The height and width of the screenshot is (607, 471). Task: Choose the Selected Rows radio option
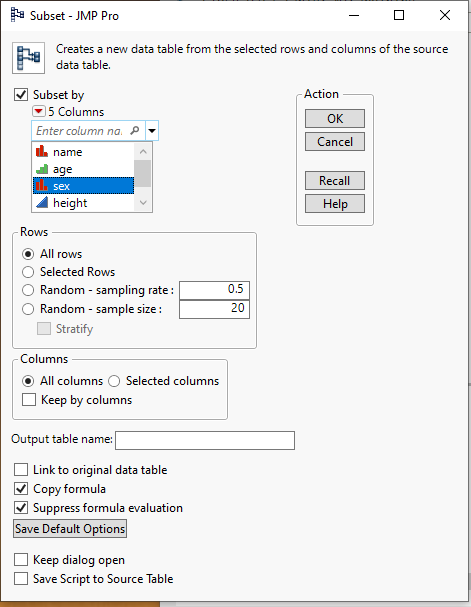tap(28, 272)
